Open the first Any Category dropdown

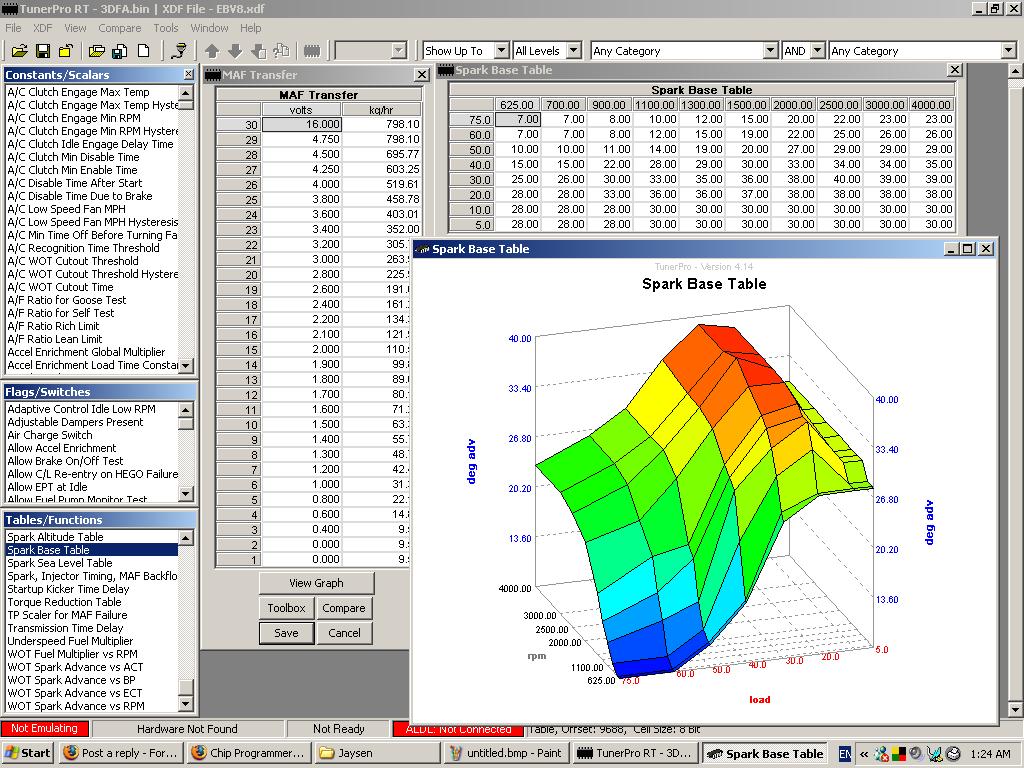pos(771,50)
